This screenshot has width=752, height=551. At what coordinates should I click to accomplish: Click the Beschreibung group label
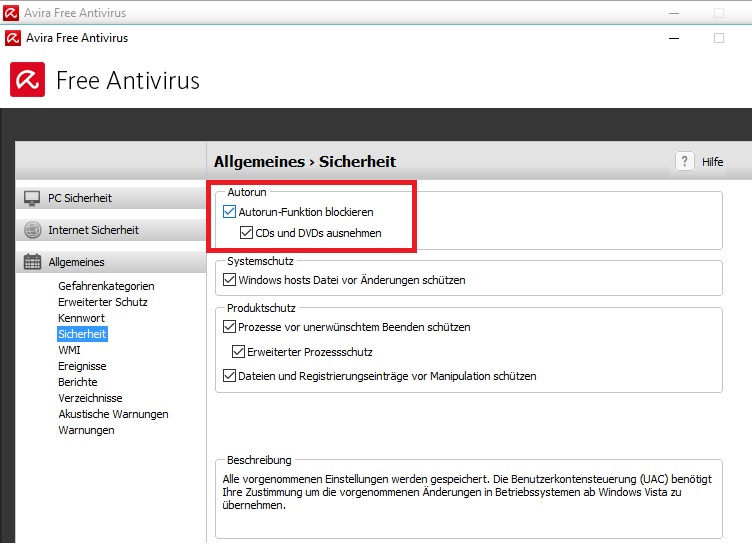coord(259,460)
